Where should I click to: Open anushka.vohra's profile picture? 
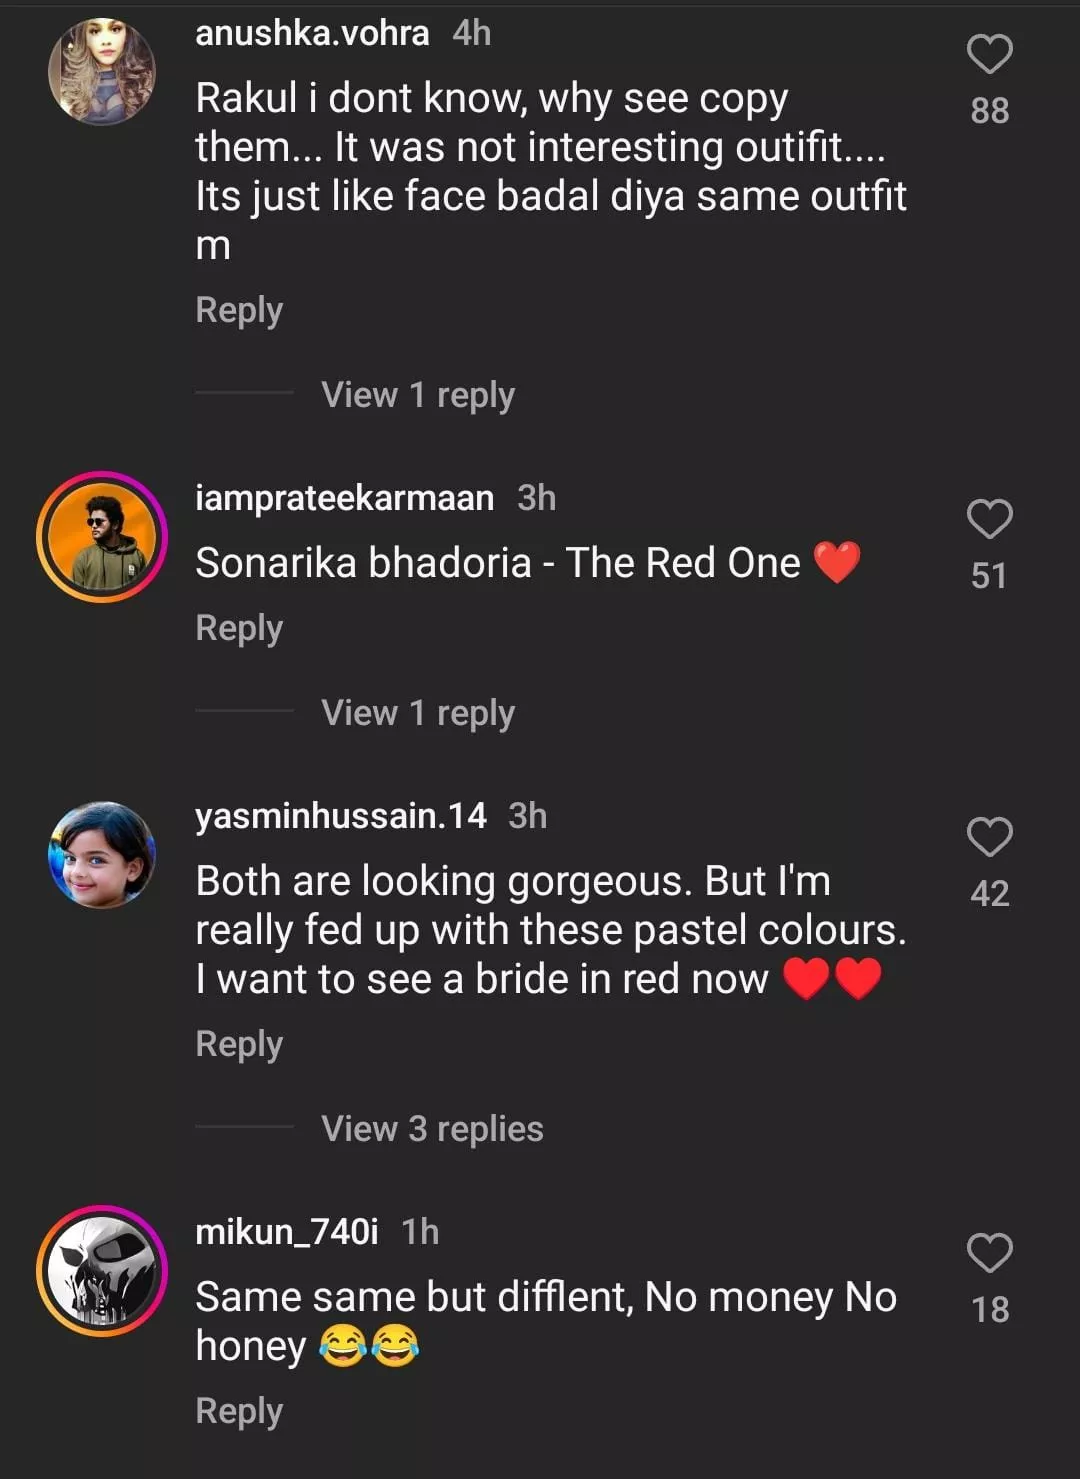[102, 72]
